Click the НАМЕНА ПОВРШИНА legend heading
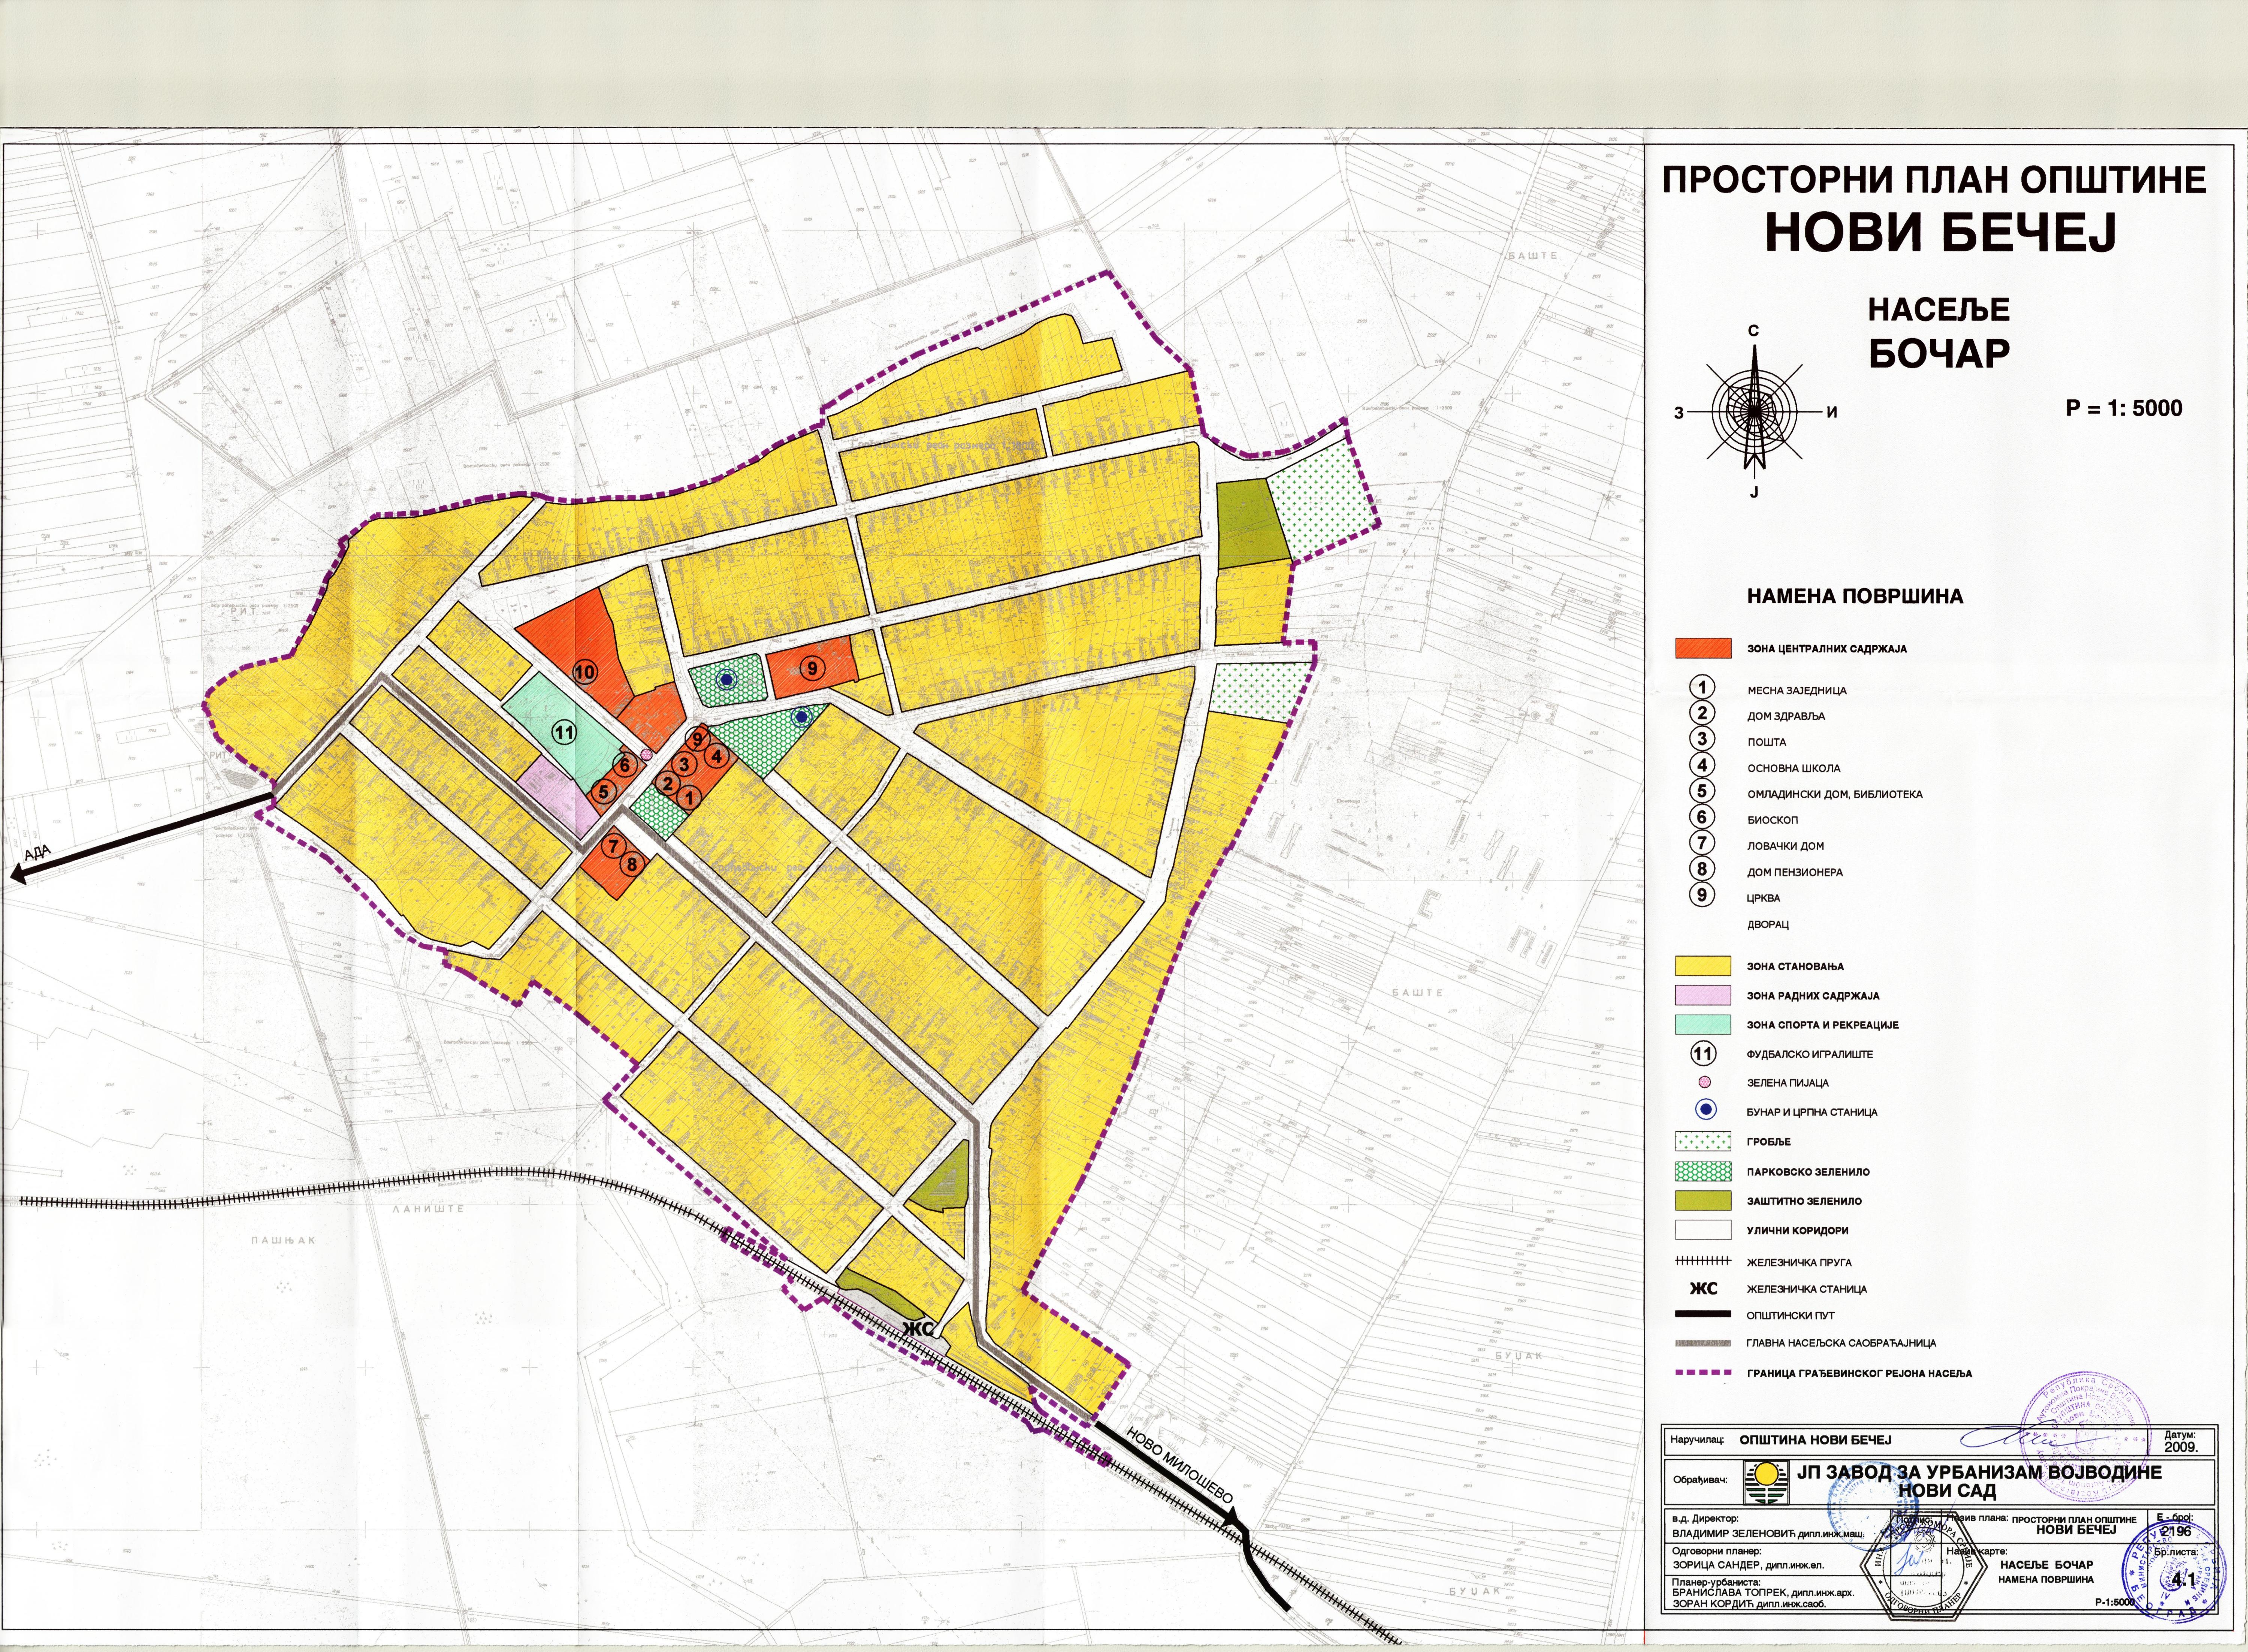The width and height of the screenshot is (2248, 1652). [x=1855, y=596]
